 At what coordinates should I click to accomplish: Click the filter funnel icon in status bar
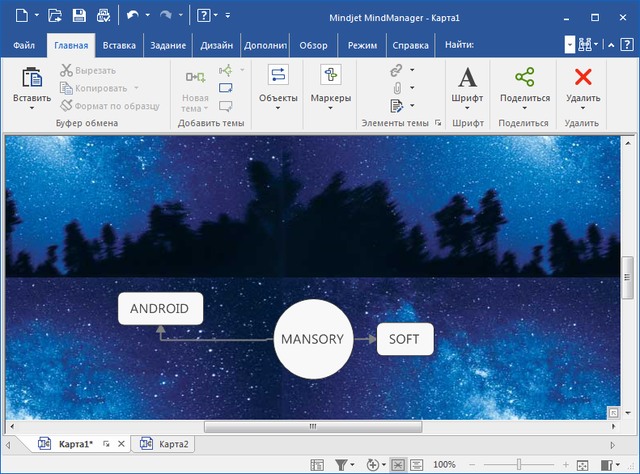(x=342, y=465)
